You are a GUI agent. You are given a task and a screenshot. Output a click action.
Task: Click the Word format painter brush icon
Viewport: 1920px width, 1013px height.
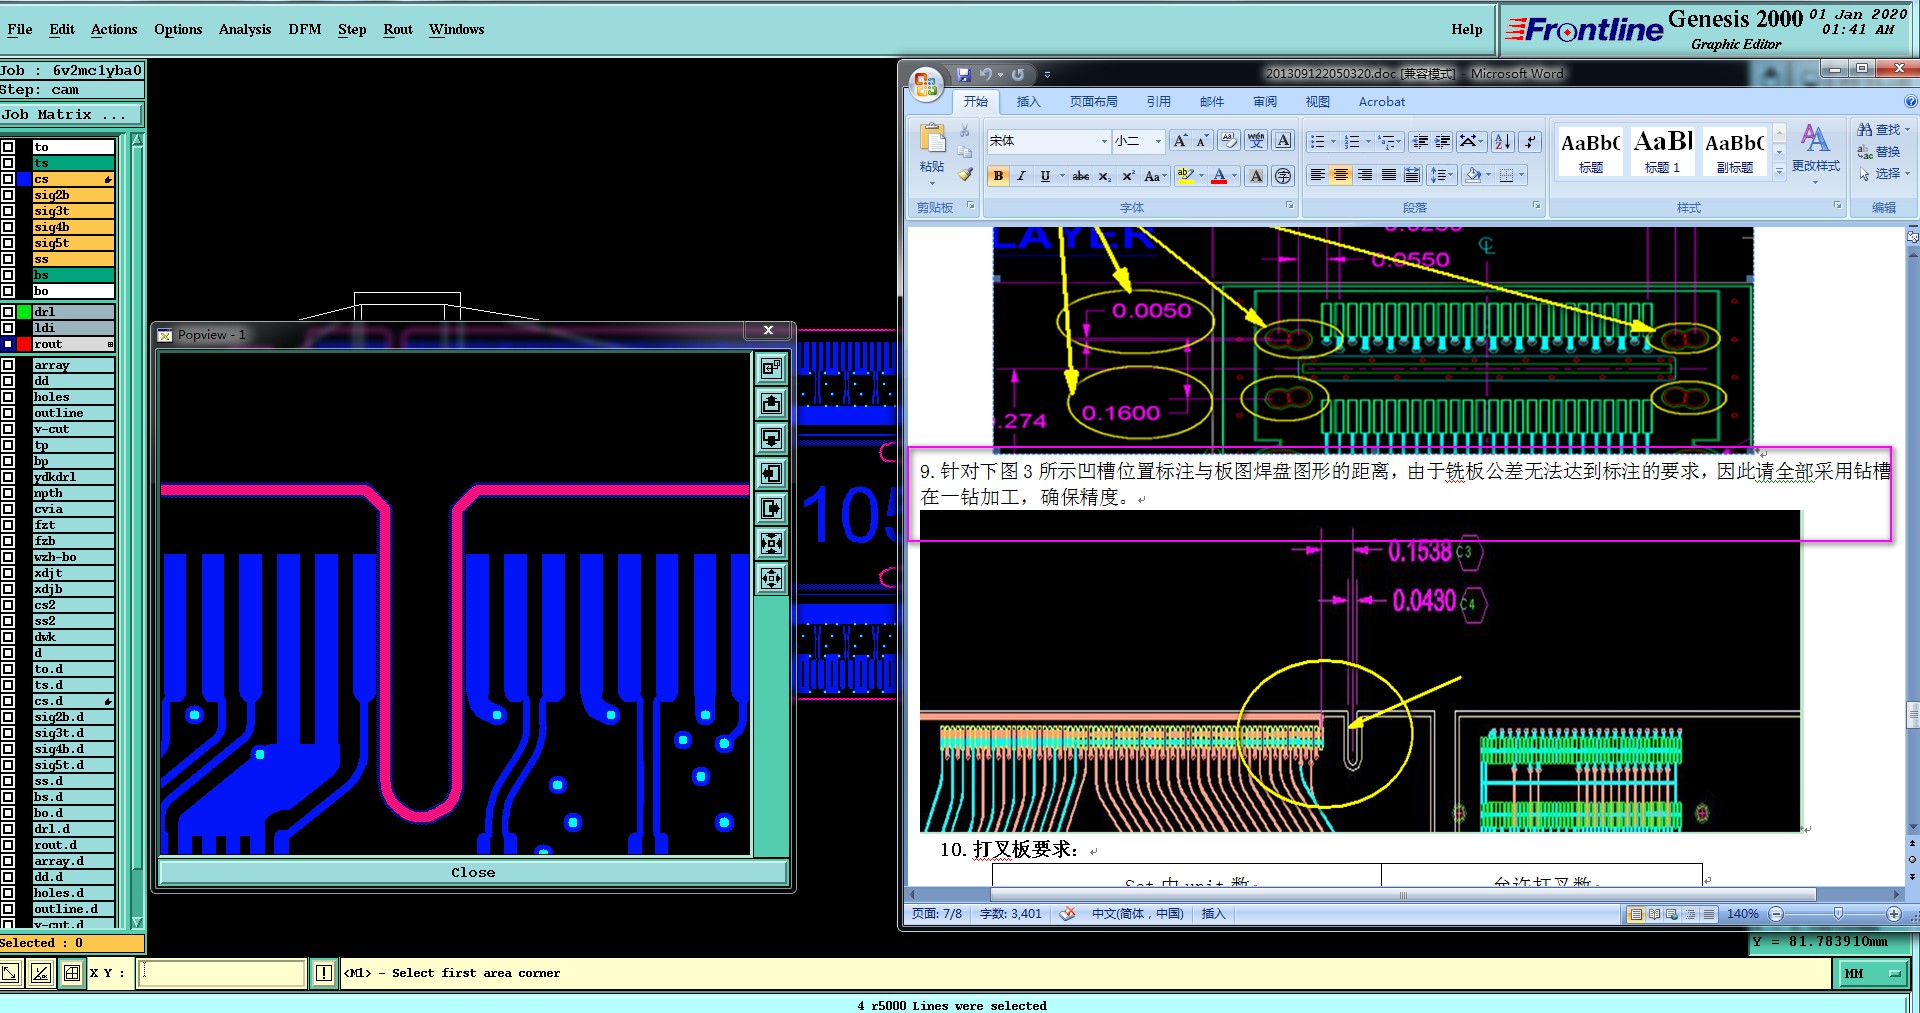(x=965, y=175)
